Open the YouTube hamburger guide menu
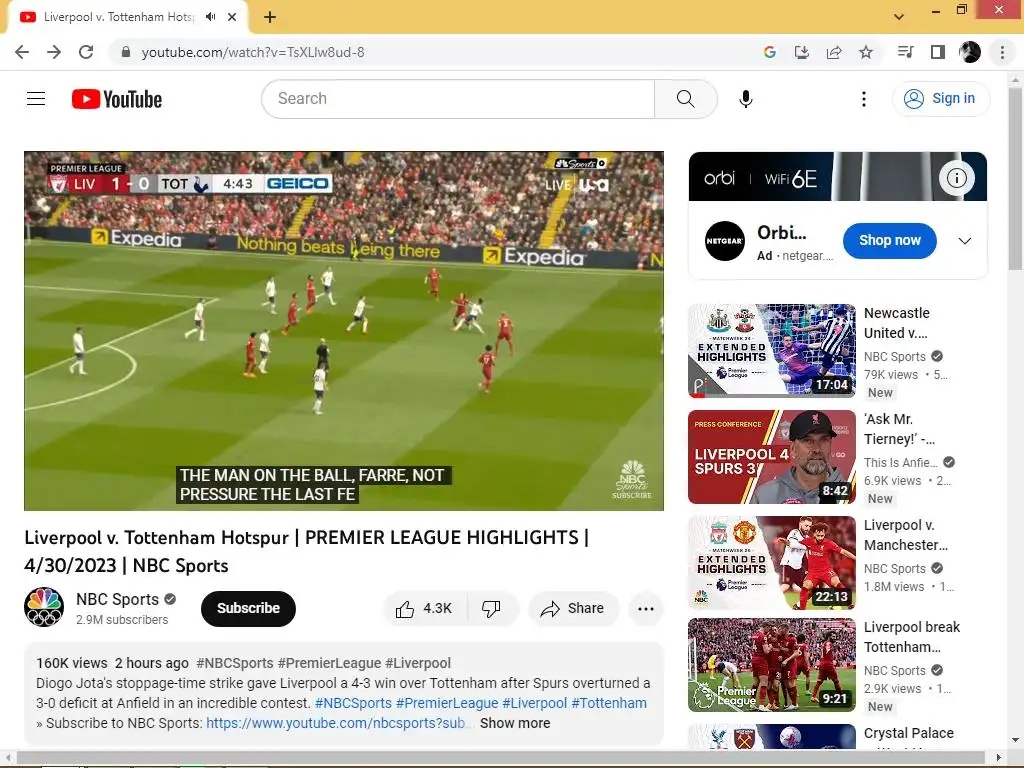 (x=36, y=99)
